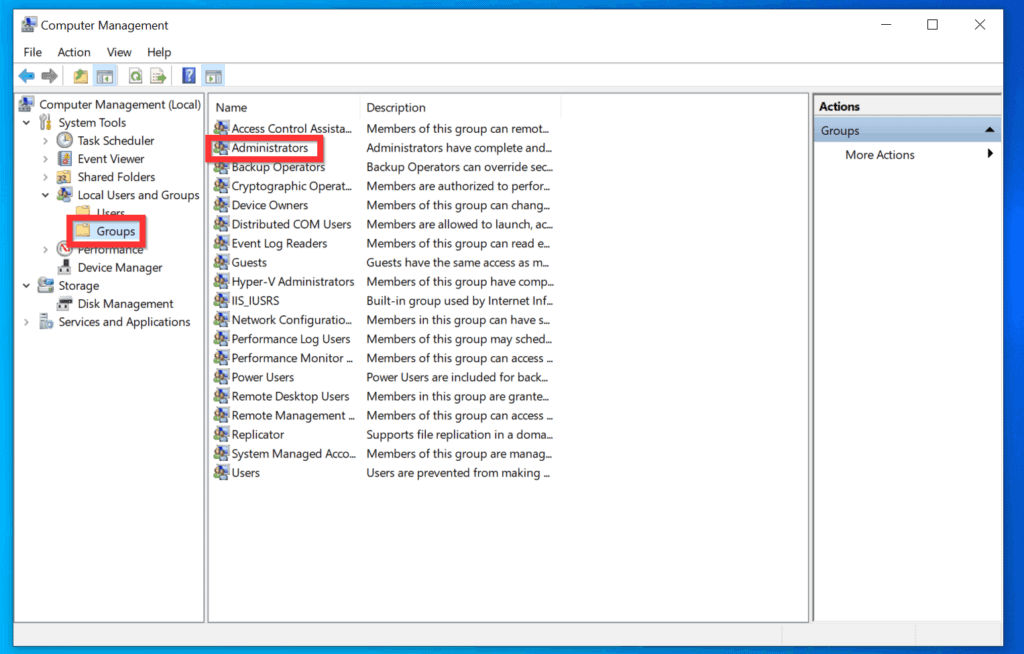
Task: Expand the Shared Folders tree node
Action: click(x=45, y=177)
